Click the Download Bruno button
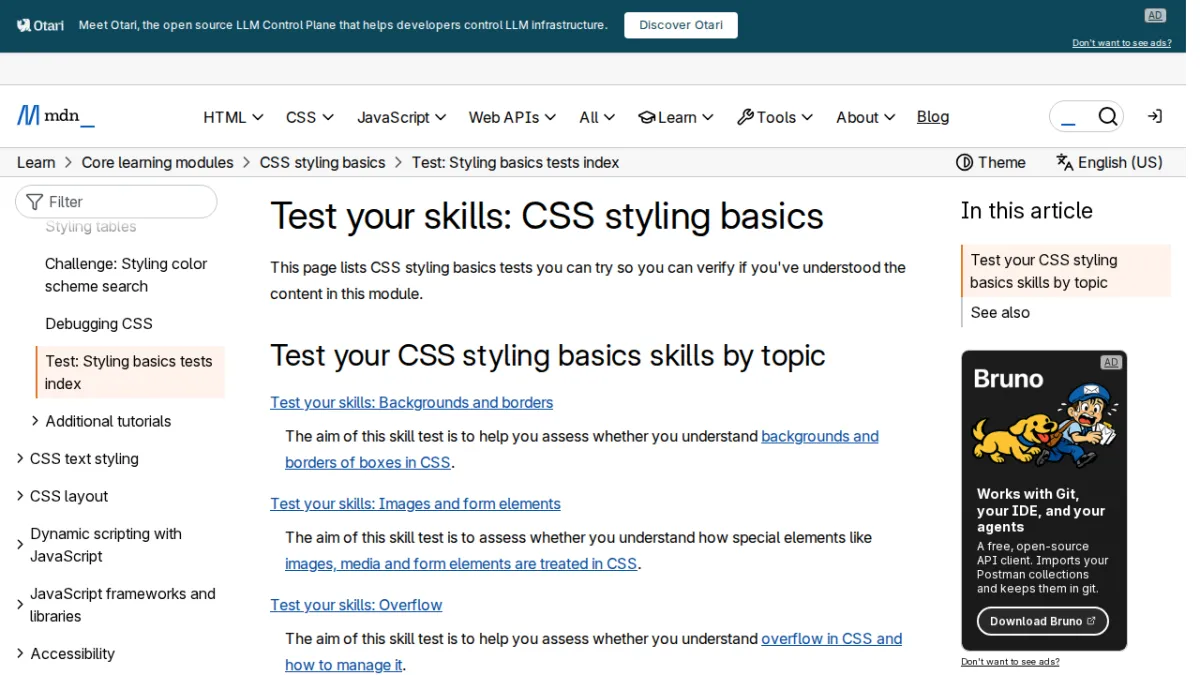Screen dimensions: 1200x675 [1043, 621]
